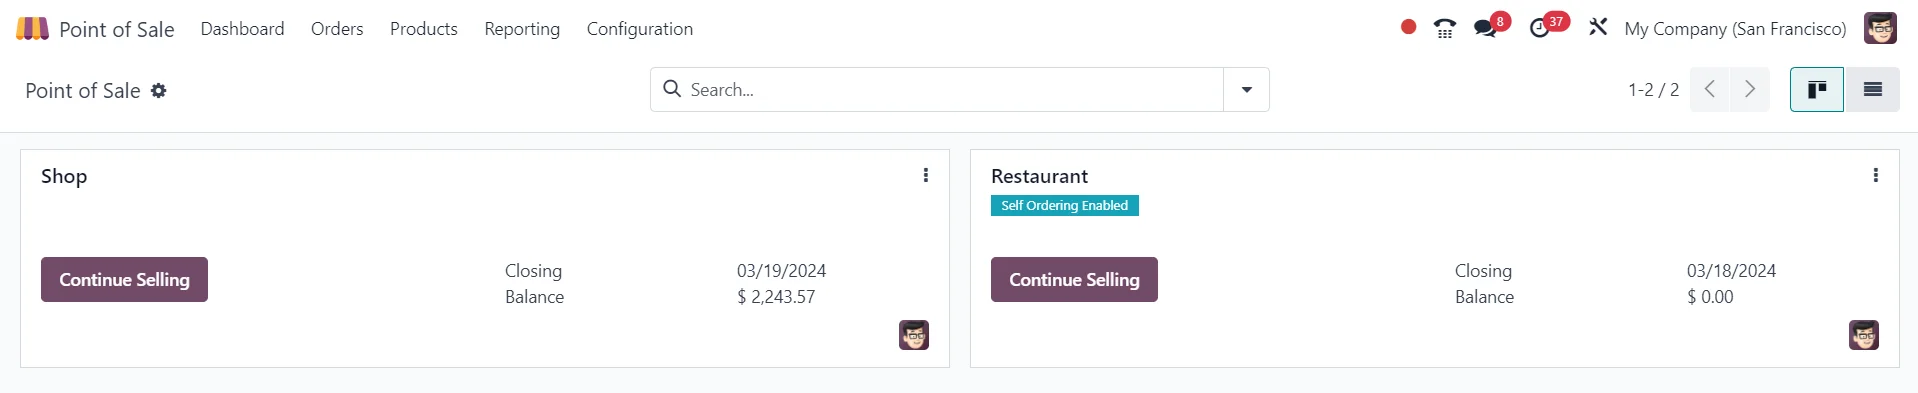Viewport: 1918px width, 393px height.
Task: Click the user avatar on Shop card
Action: point(914,335)
